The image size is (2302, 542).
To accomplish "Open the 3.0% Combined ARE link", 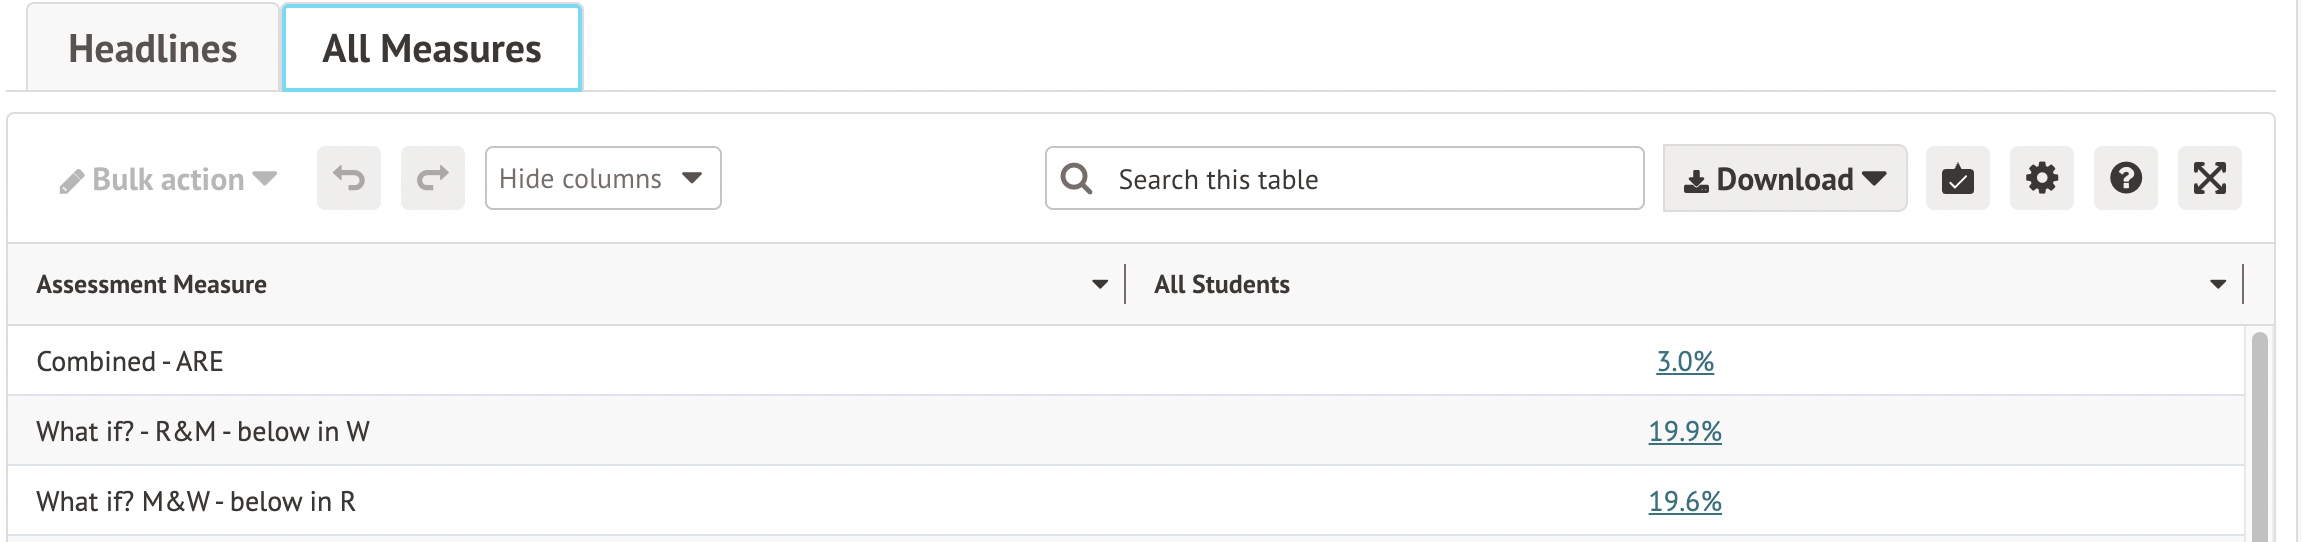I will [x=1685, y=361].
